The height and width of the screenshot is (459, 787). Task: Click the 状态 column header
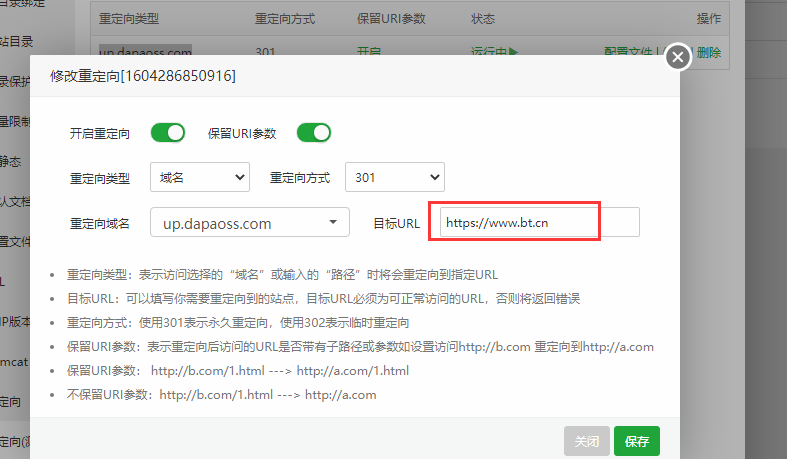[x=483, y=19]
